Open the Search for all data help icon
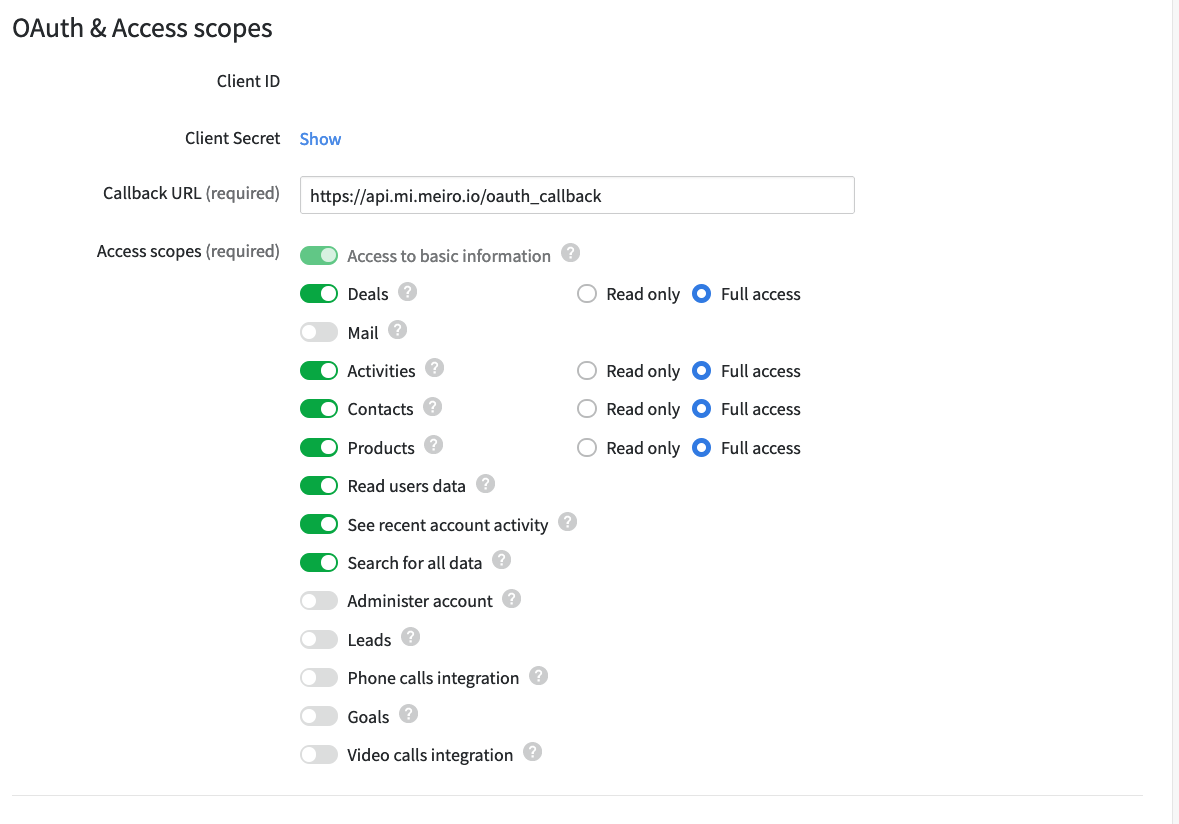The height and width of the screenshot is (824, 1179). point(502,561)
